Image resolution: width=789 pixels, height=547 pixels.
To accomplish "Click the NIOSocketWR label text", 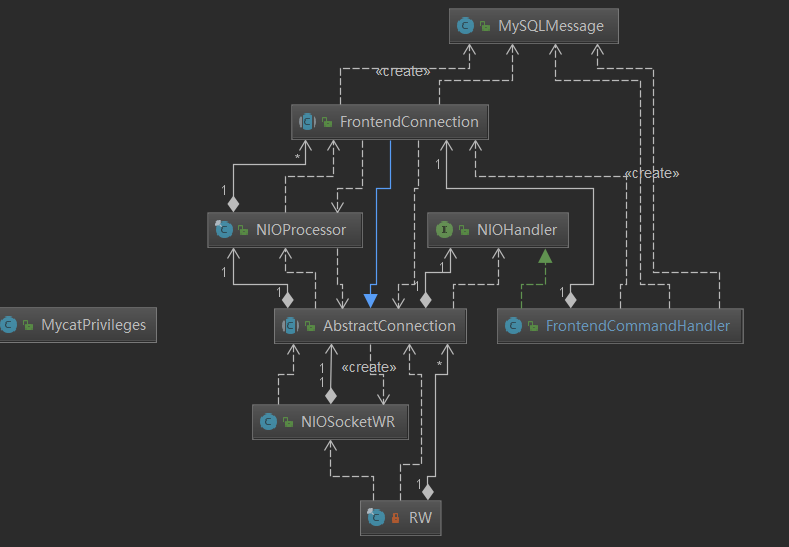I will point(348,422).
